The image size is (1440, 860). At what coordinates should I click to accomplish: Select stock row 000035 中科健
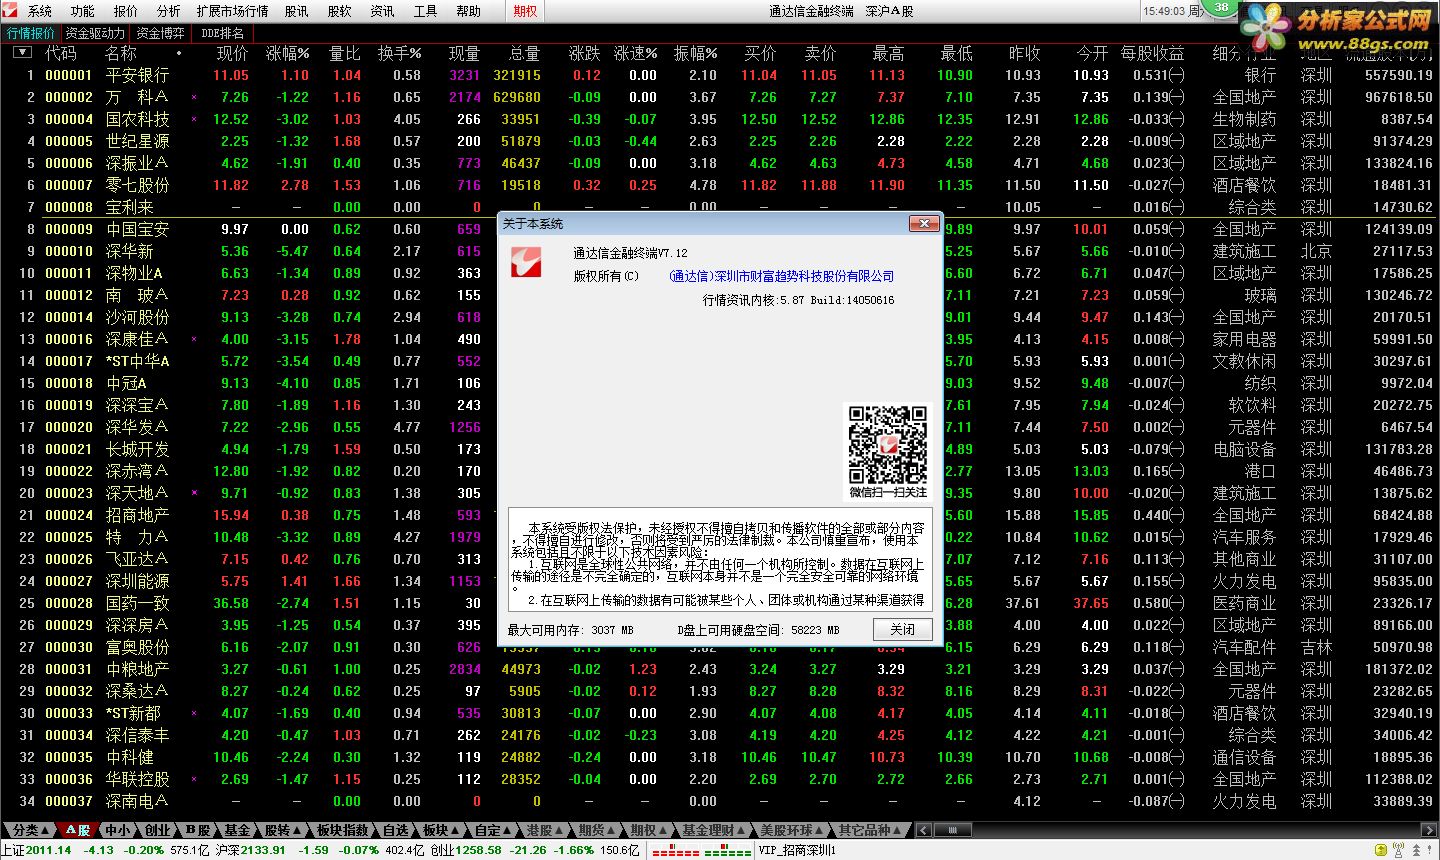point(720,757)
